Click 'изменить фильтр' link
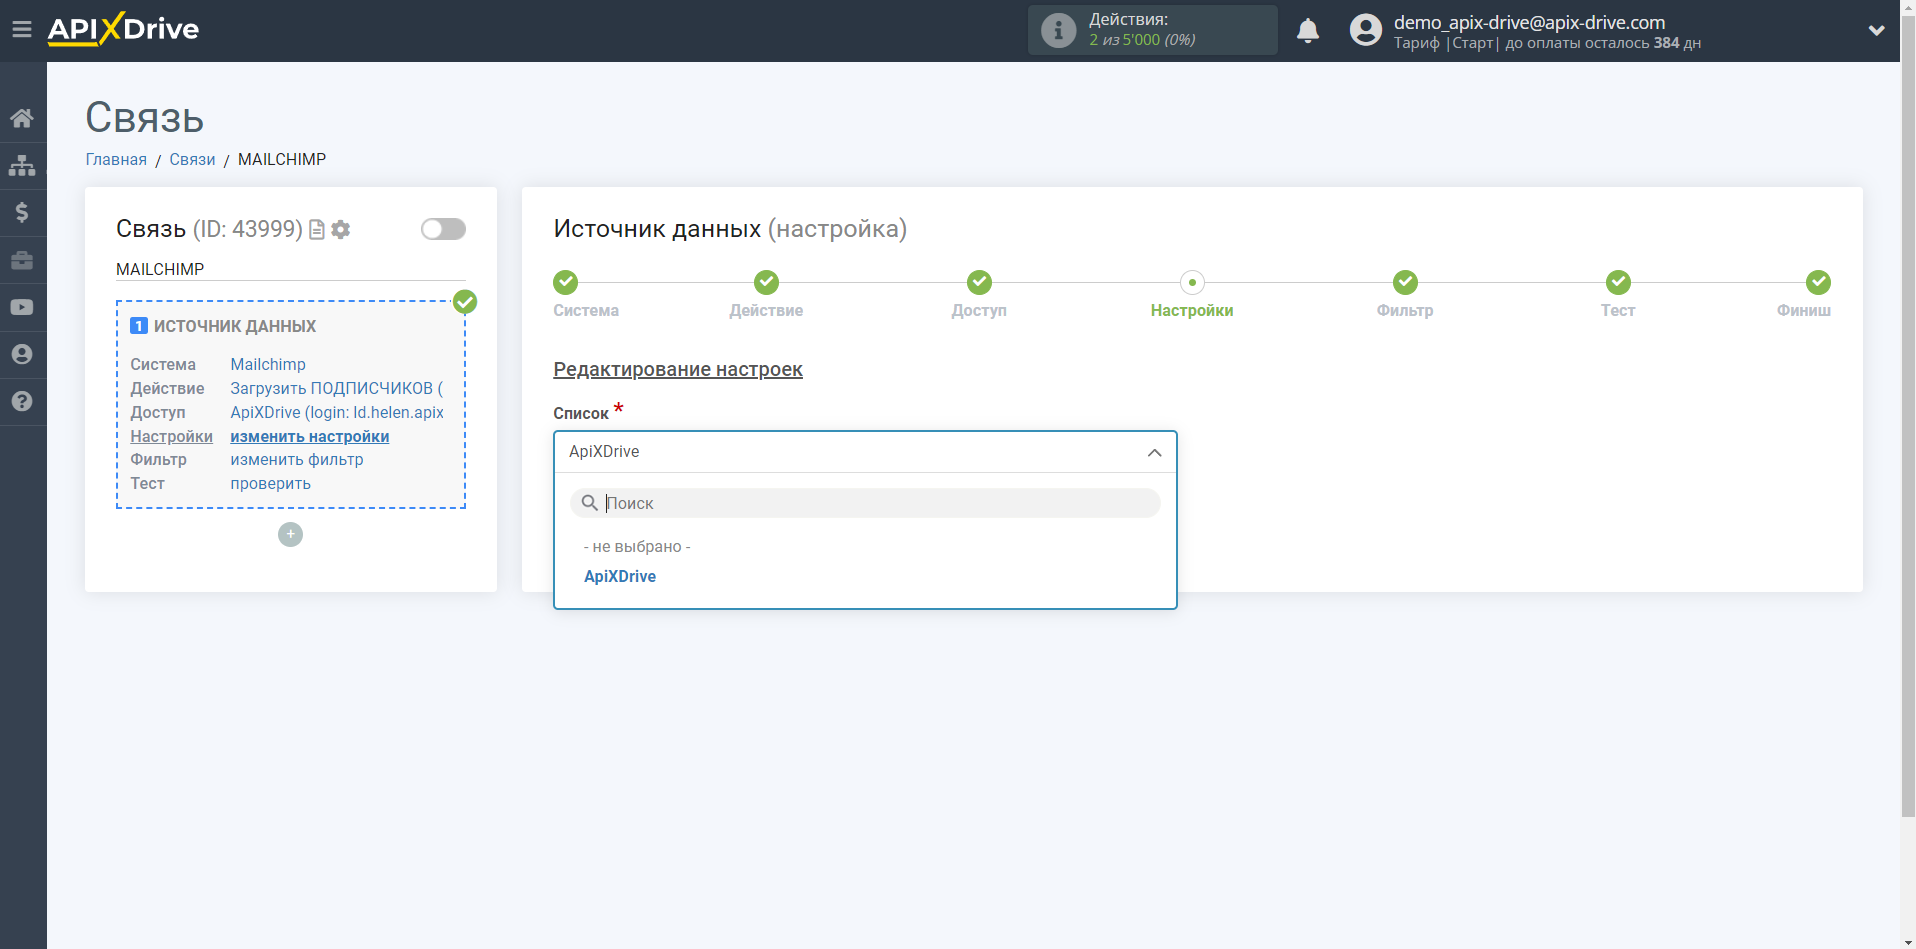Image resolution: width=1916 pixels, height=949 pixels. 297,460
